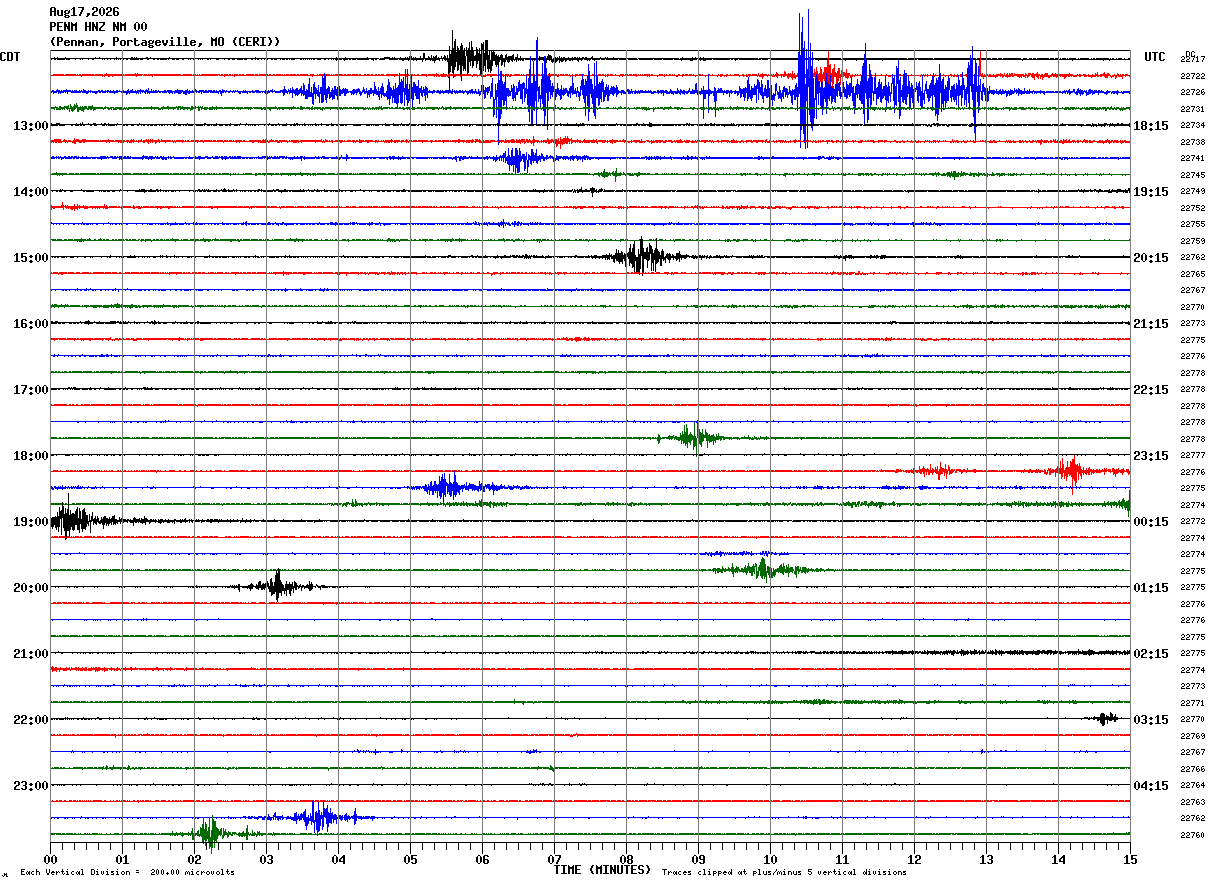Image resolution: width=1210 pixels, height=886 pixels.
Task: Click the red event near minute 14
Action: click(1072, 470)
